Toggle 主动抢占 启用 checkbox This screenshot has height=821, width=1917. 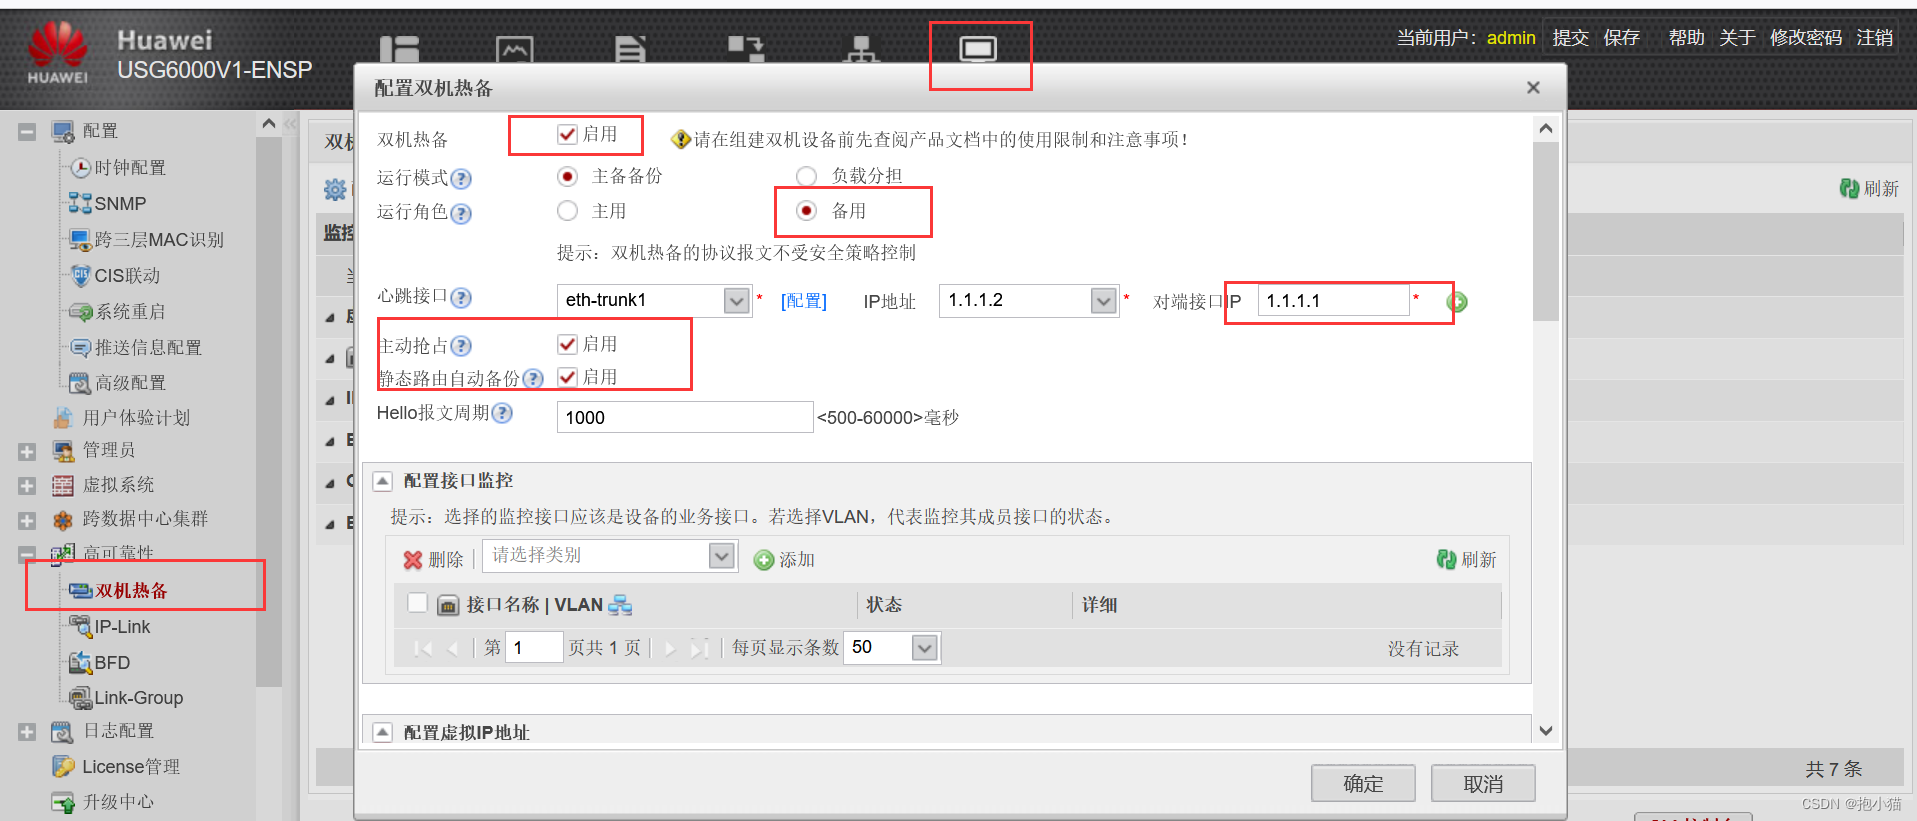(568, 344)
